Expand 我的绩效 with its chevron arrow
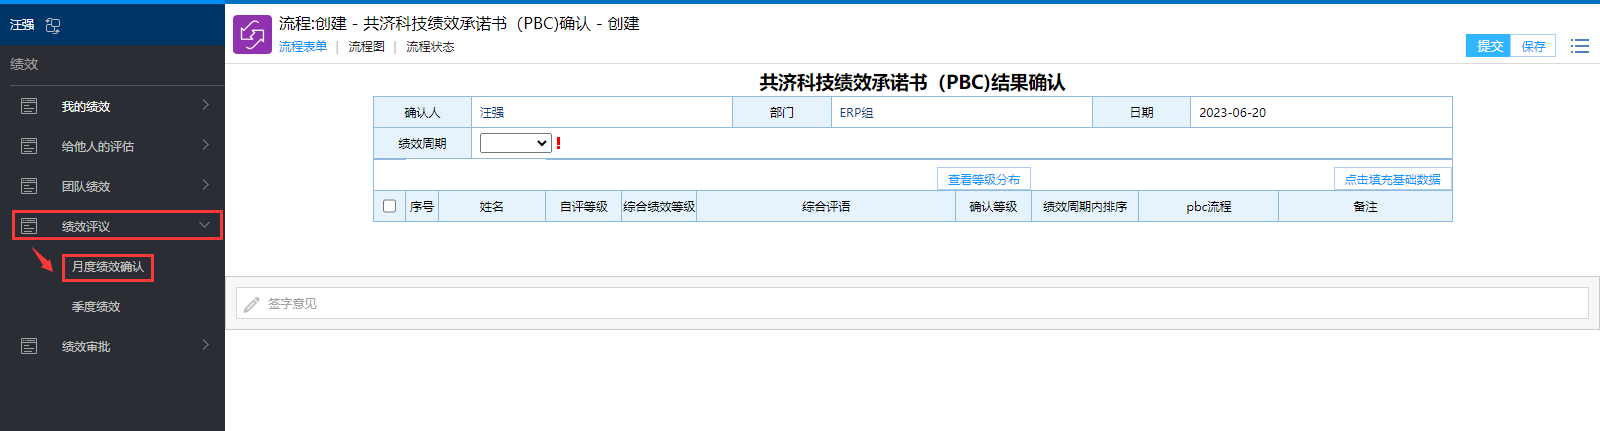The height and width of the screenshot is (431, 1600). coord(205,105)
